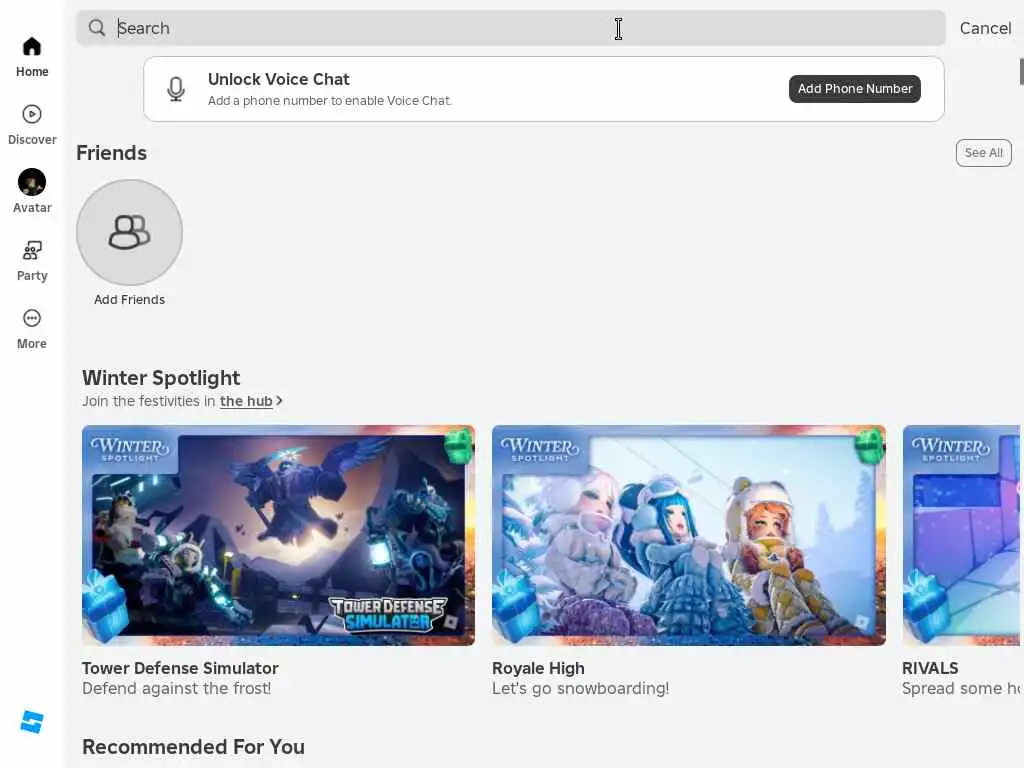
Task: Click the Roblox Studio logo in sidebar
Action: 31,722
